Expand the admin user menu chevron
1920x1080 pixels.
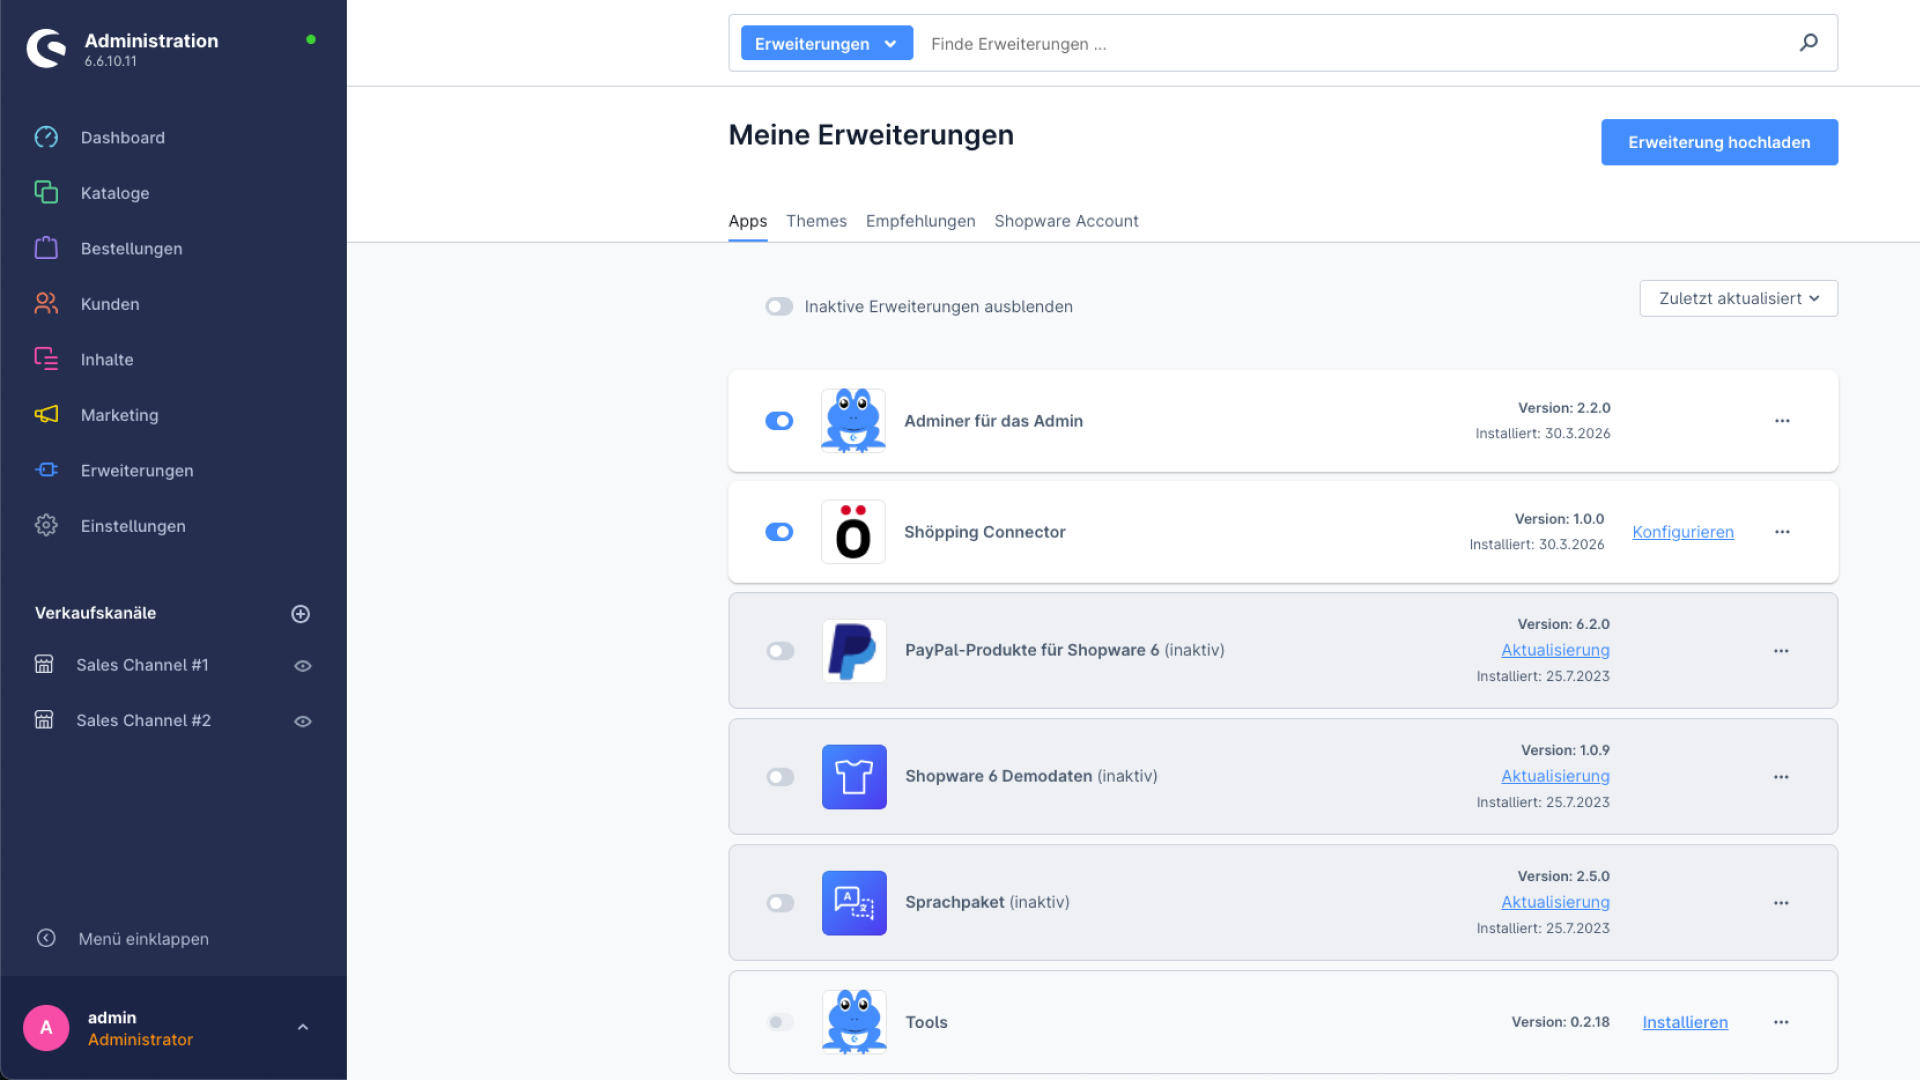[303, 1027]
